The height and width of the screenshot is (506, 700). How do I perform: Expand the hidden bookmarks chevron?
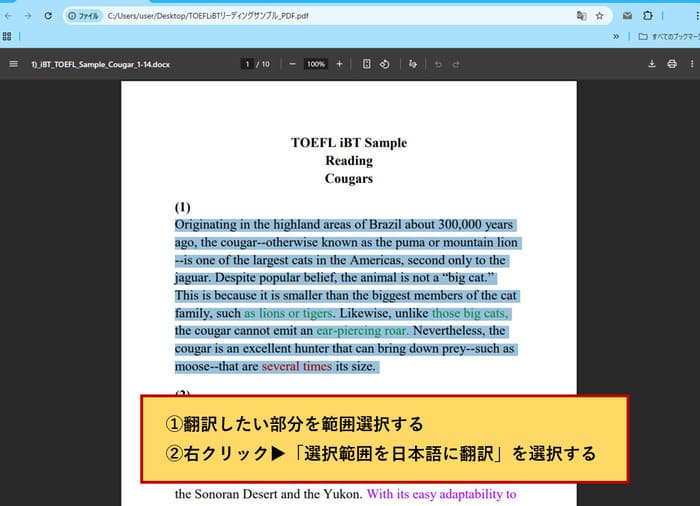[x=618, y=36]
